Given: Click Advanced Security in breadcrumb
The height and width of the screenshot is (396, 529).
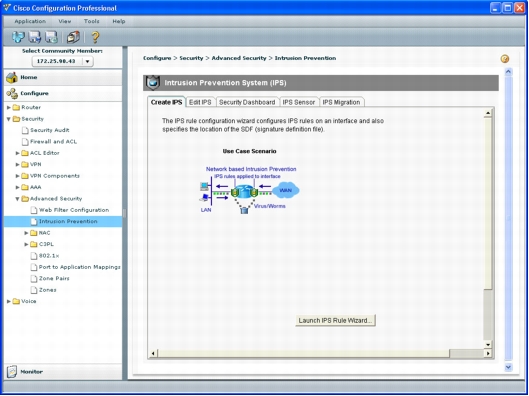Looking at the screenshot, I should pyautogui.click(x=239, y=58).
